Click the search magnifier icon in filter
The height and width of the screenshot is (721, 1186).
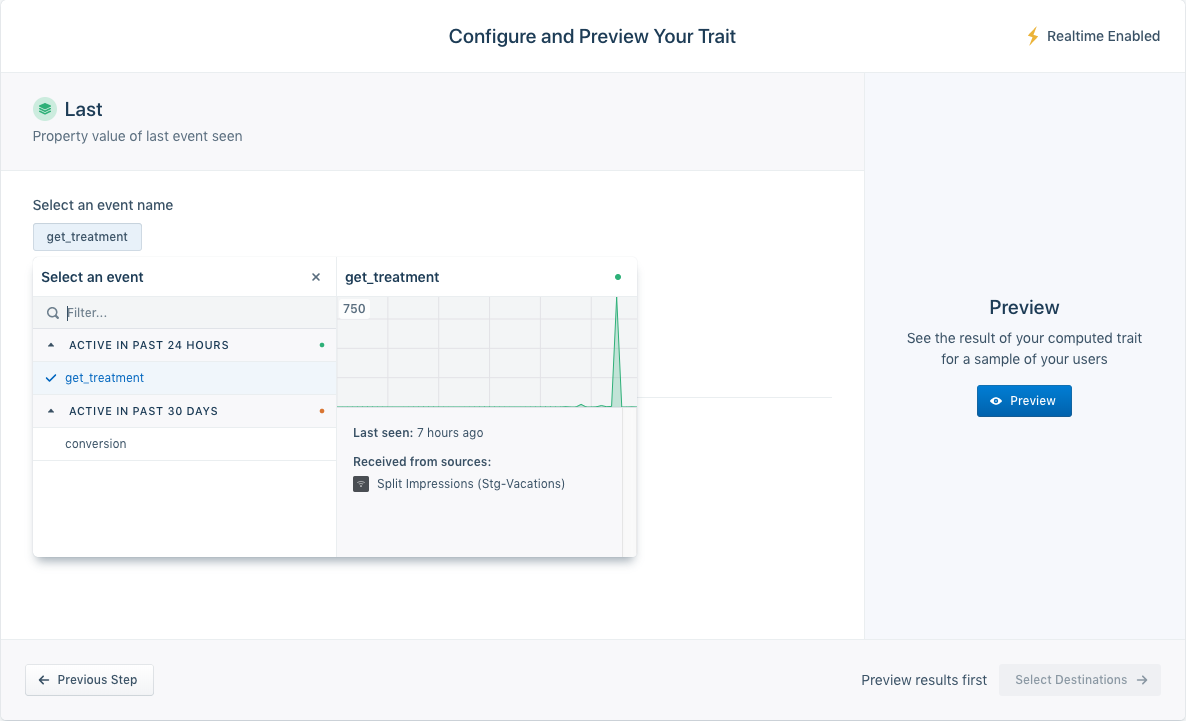click(x=53, y=313)
